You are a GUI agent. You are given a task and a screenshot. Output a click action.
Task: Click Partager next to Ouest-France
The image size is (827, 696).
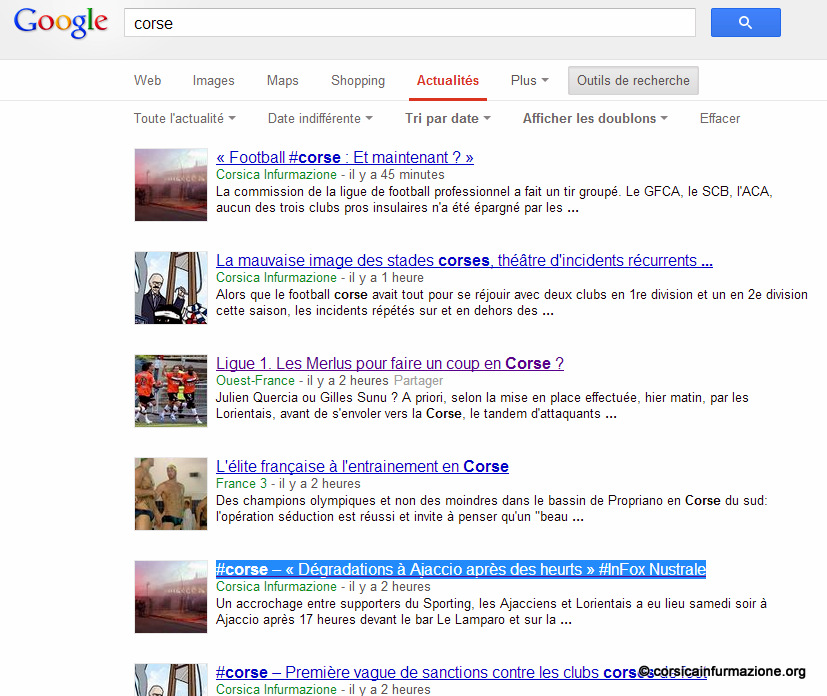[x=418, y=380]
